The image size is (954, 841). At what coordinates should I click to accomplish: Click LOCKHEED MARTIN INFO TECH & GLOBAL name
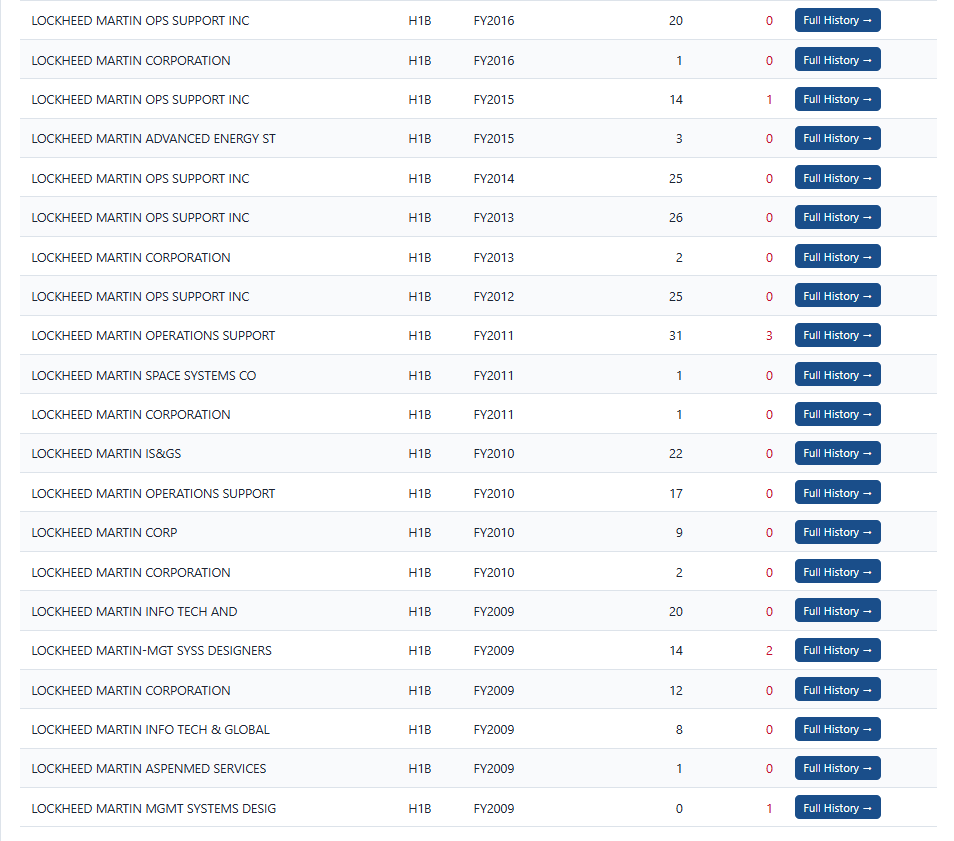tap(150, 730)
